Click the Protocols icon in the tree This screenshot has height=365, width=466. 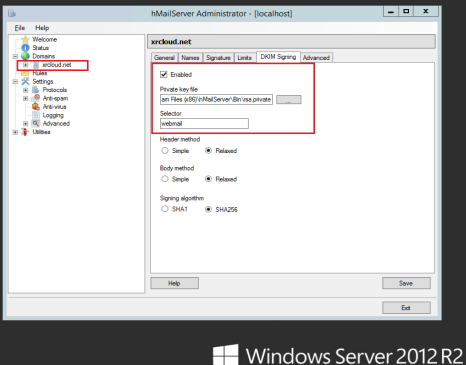pyautogui.click(x=36, y=90)
